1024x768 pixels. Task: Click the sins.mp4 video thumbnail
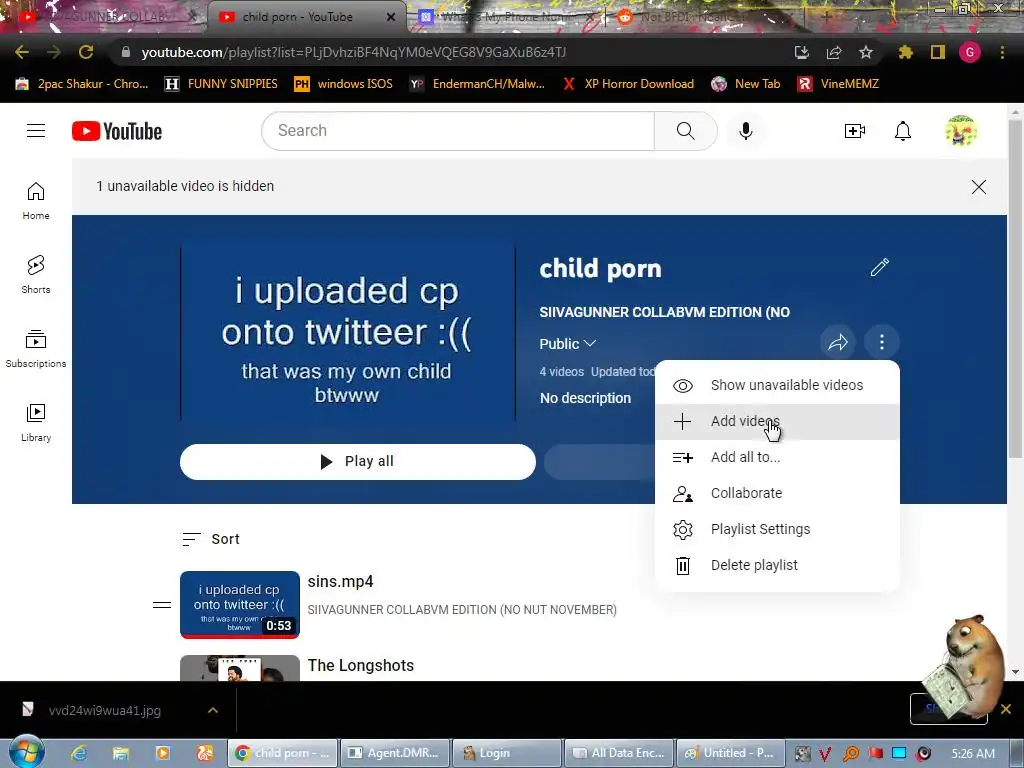tap(240, 605)
